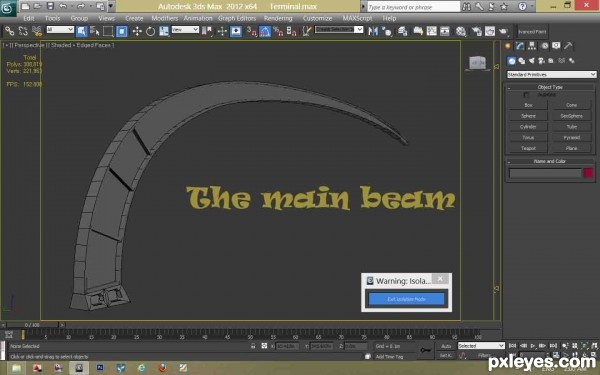Toggle Select and Manipulate icon
Viewport: 600px width, 375px height.
tap(222, 31)
